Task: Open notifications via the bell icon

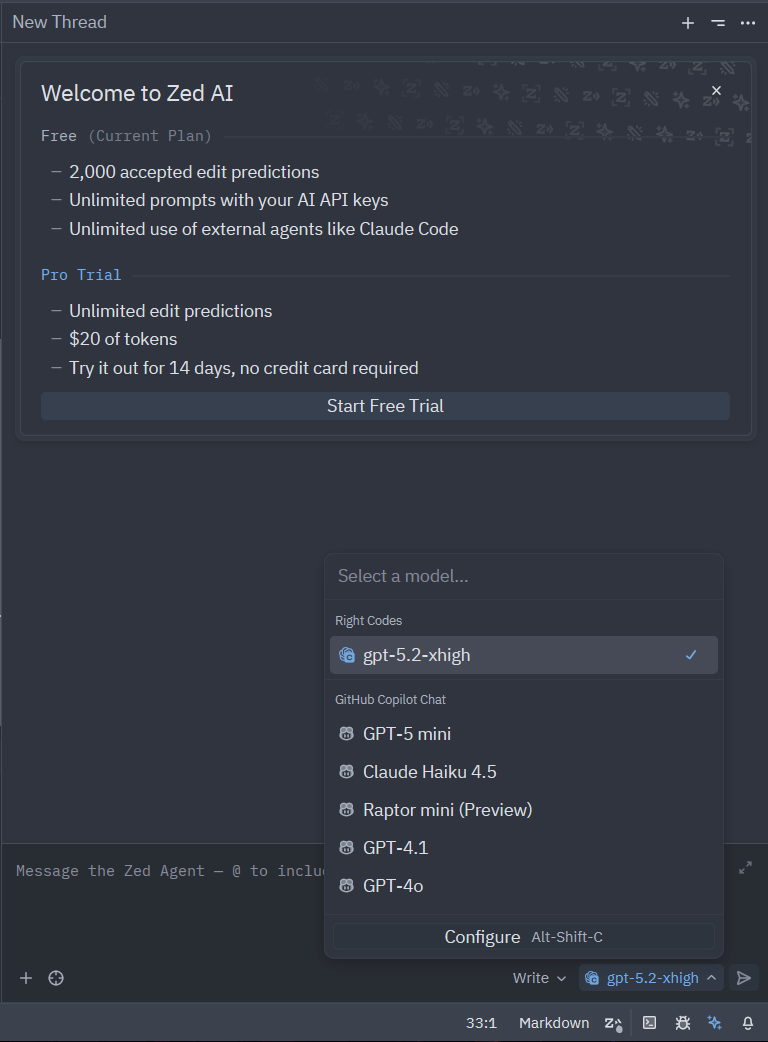Action: pyautogui.click(x=747, y=1022)
